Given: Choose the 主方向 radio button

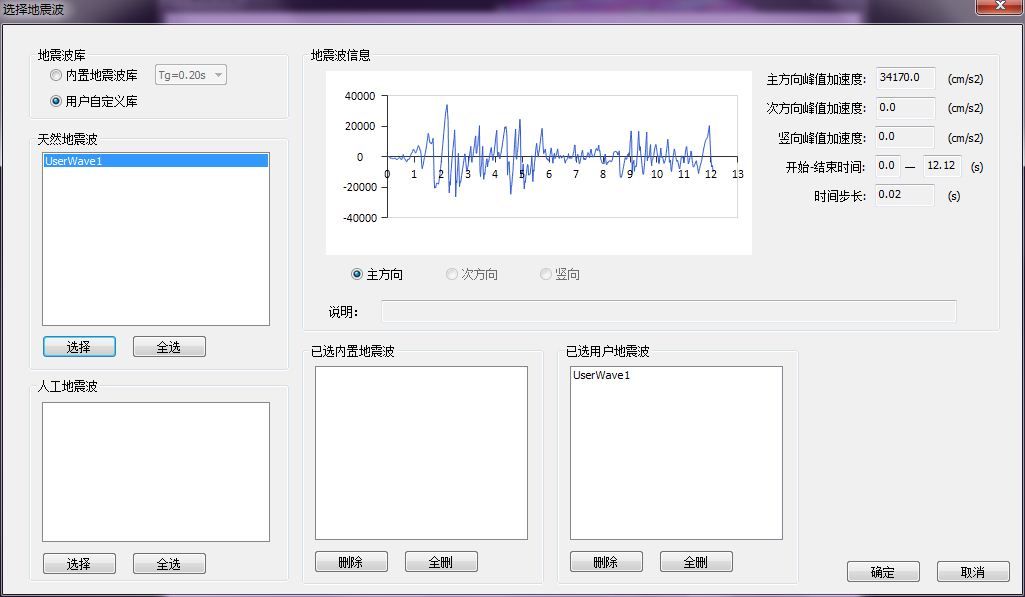Looking at the screenshot, I should click(377, 274).
